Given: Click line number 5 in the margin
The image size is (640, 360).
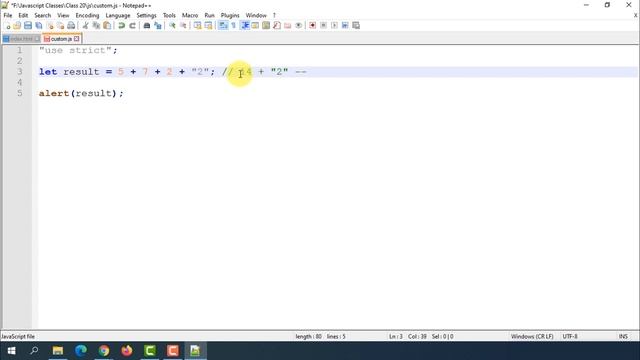Looking at the screenshot, I should point(20,93).
